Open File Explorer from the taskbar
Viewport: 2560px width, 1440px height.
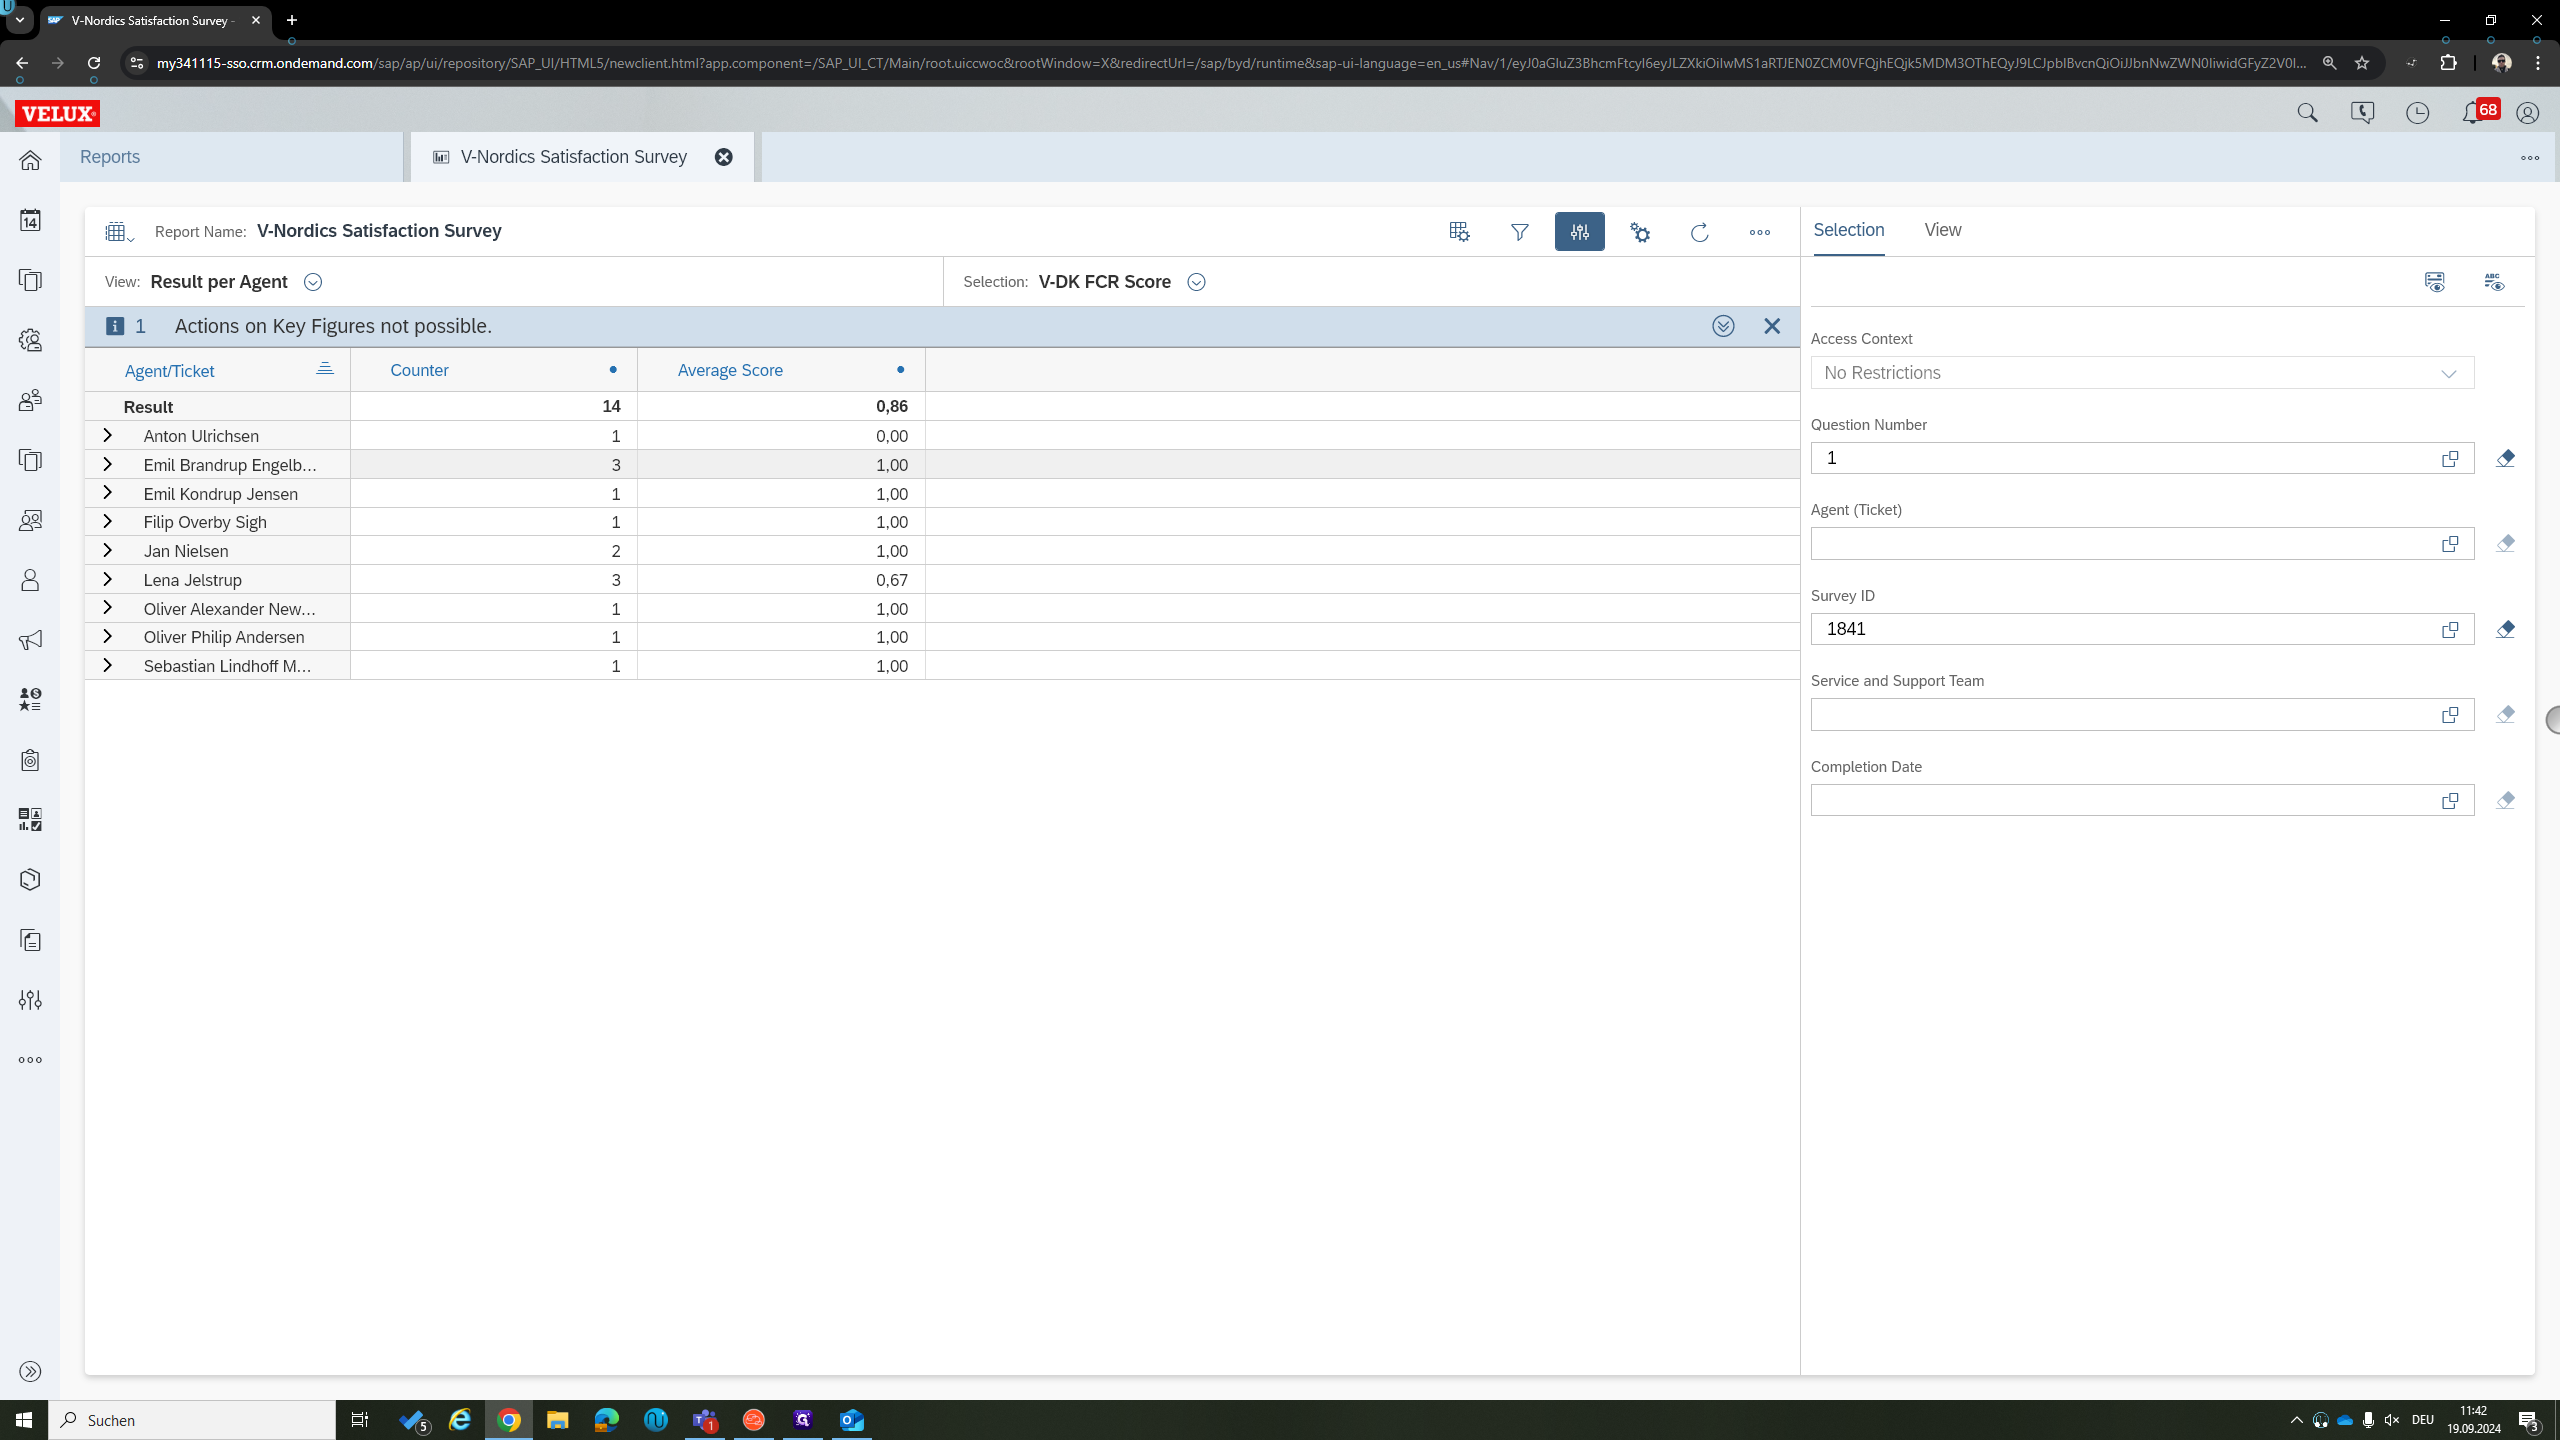tap(557, 1420)
